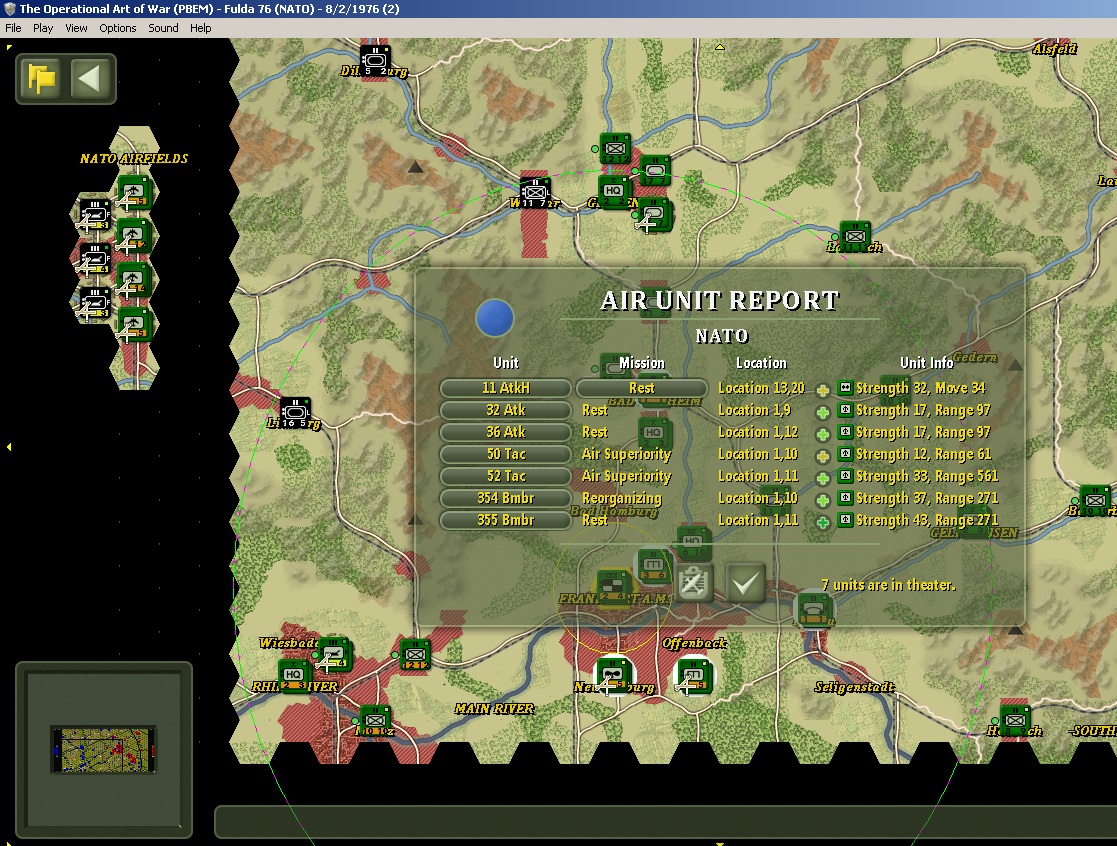
Task: Click the blue NATO force circle emblem
Action: coord(494,318)
